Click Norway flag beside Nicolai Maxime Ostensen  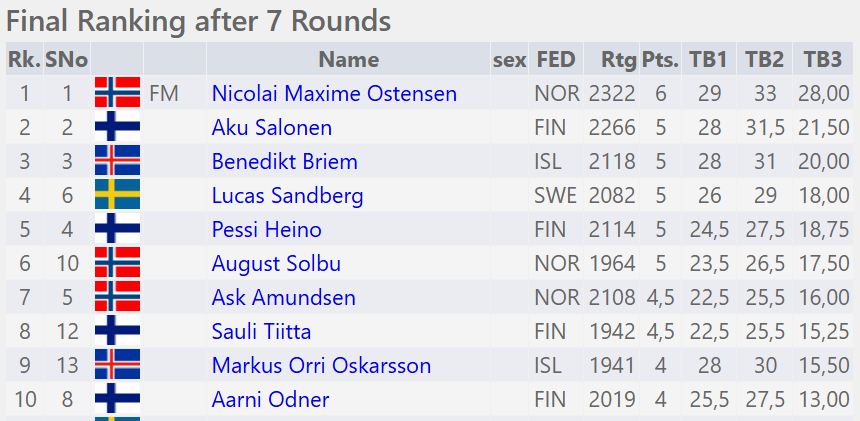pos(117,94)
